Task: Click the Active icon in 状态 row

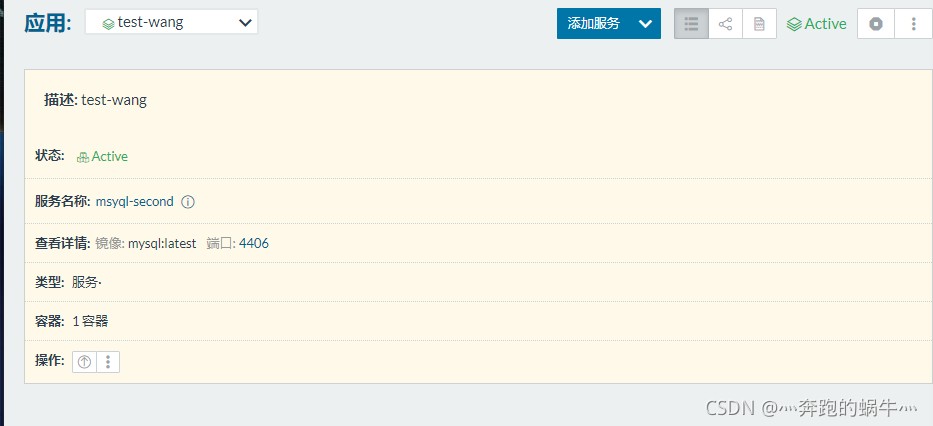Action: tap(83, 157)
